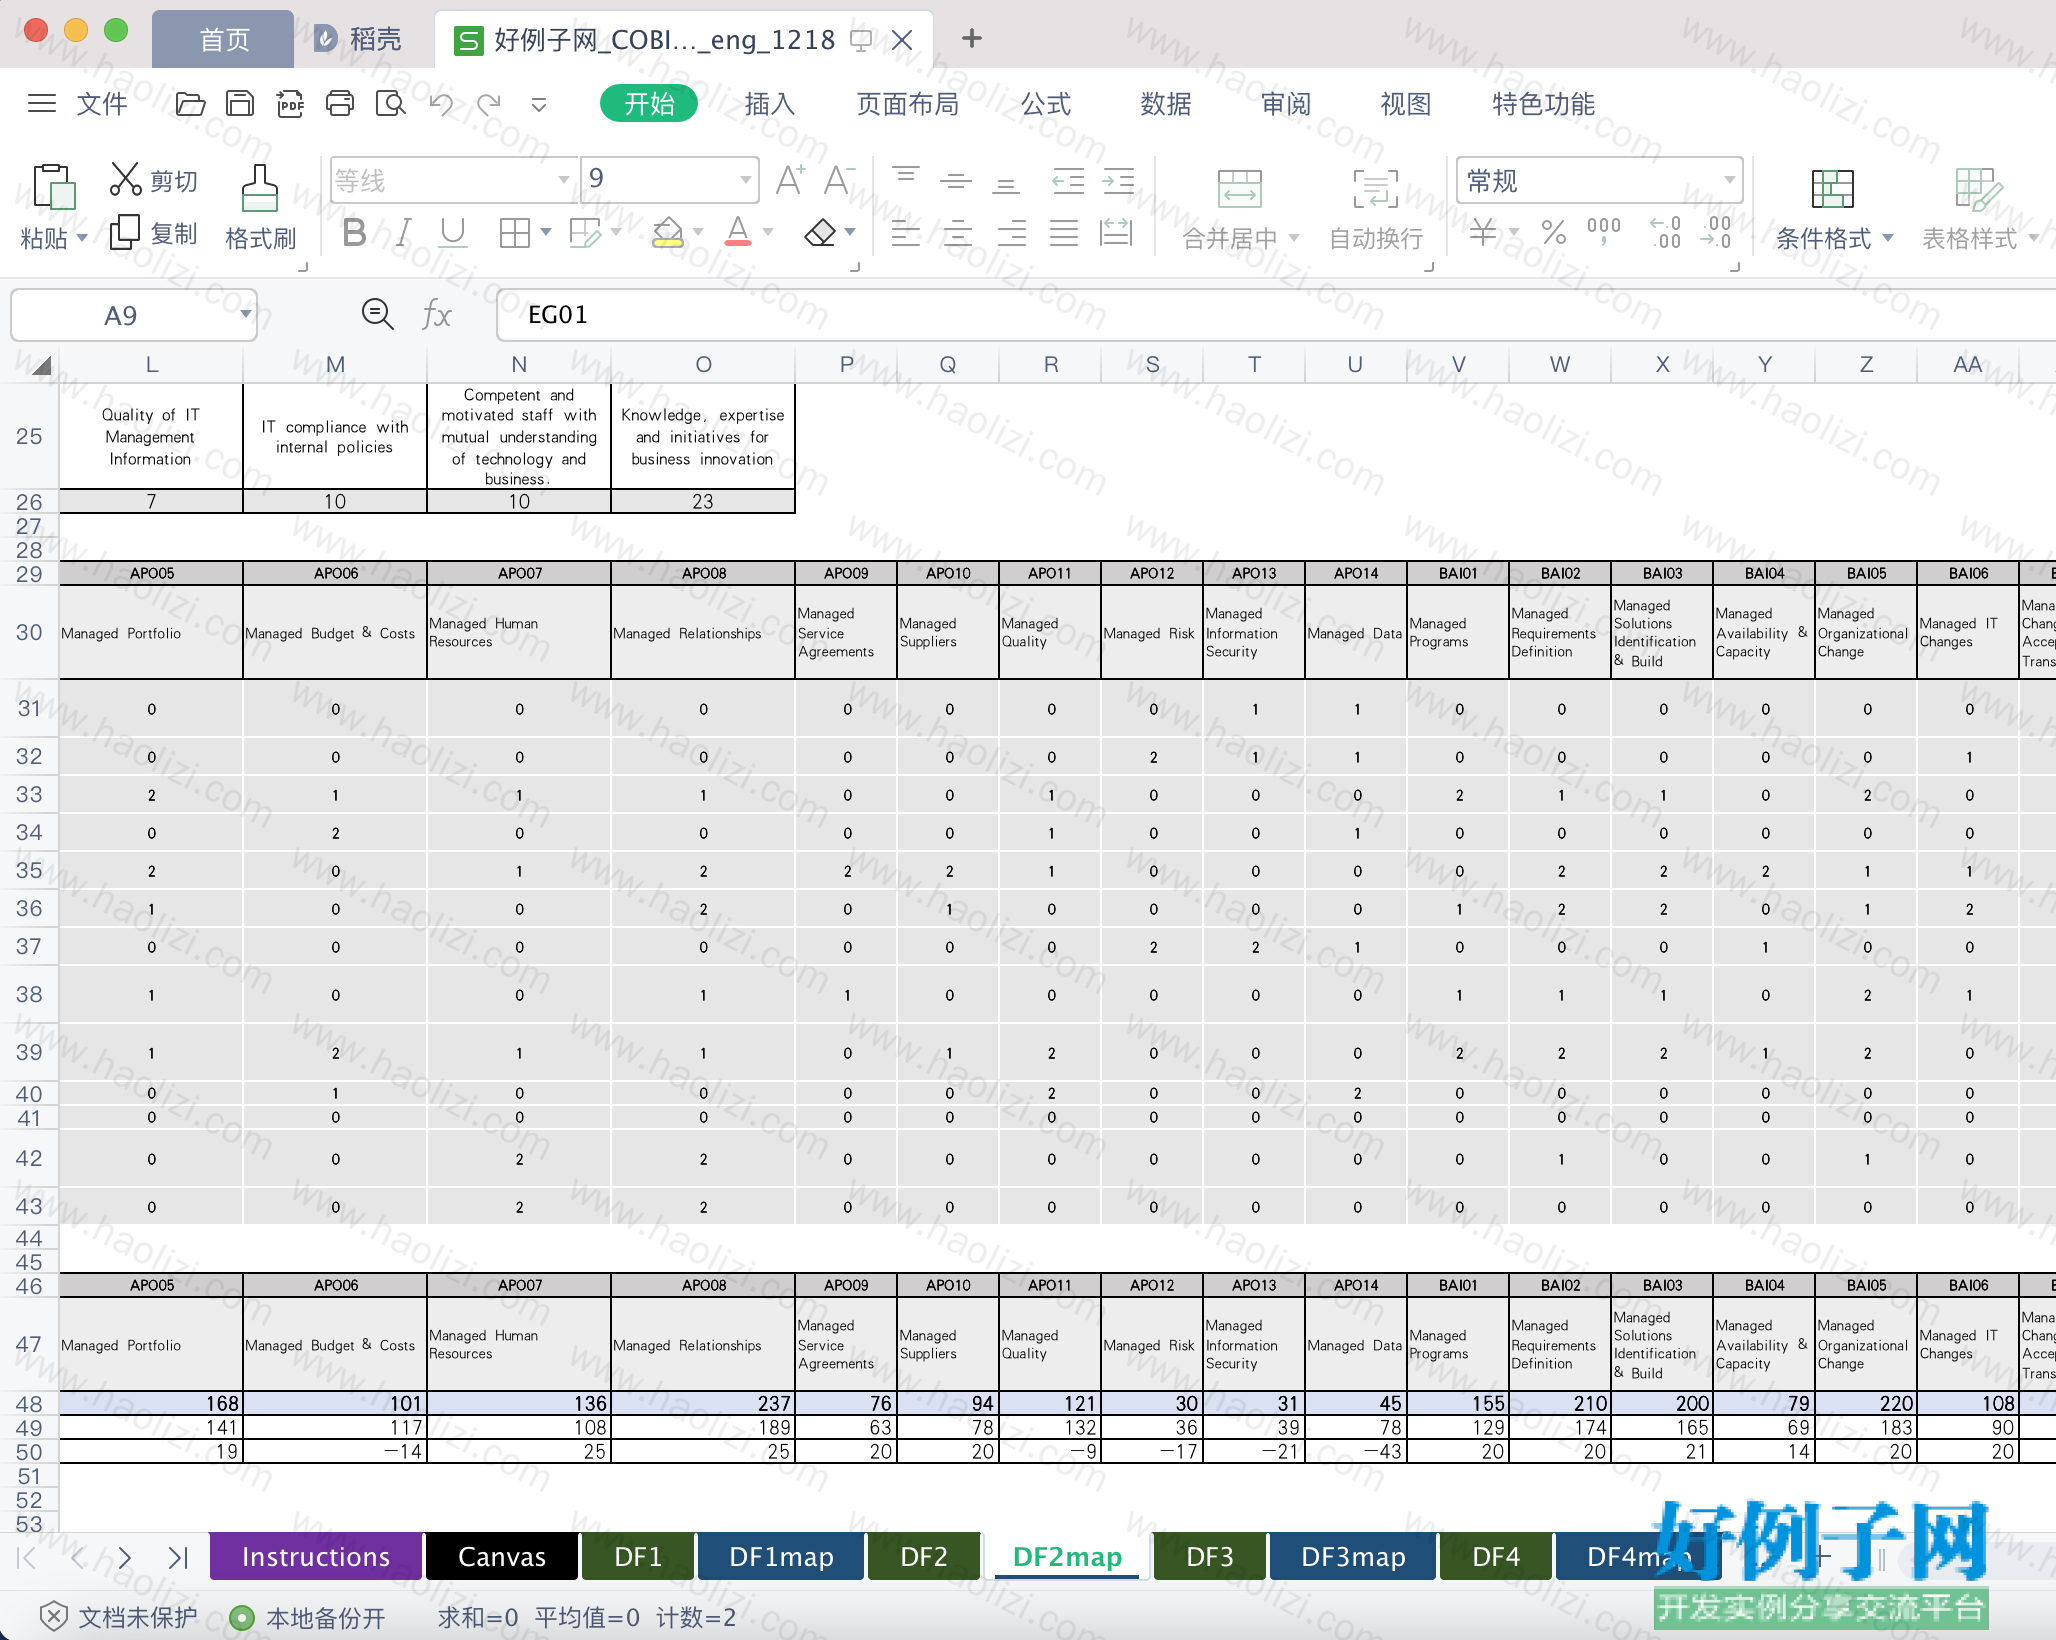
Task: Click the thousands separator icon
Action: 1603,233
